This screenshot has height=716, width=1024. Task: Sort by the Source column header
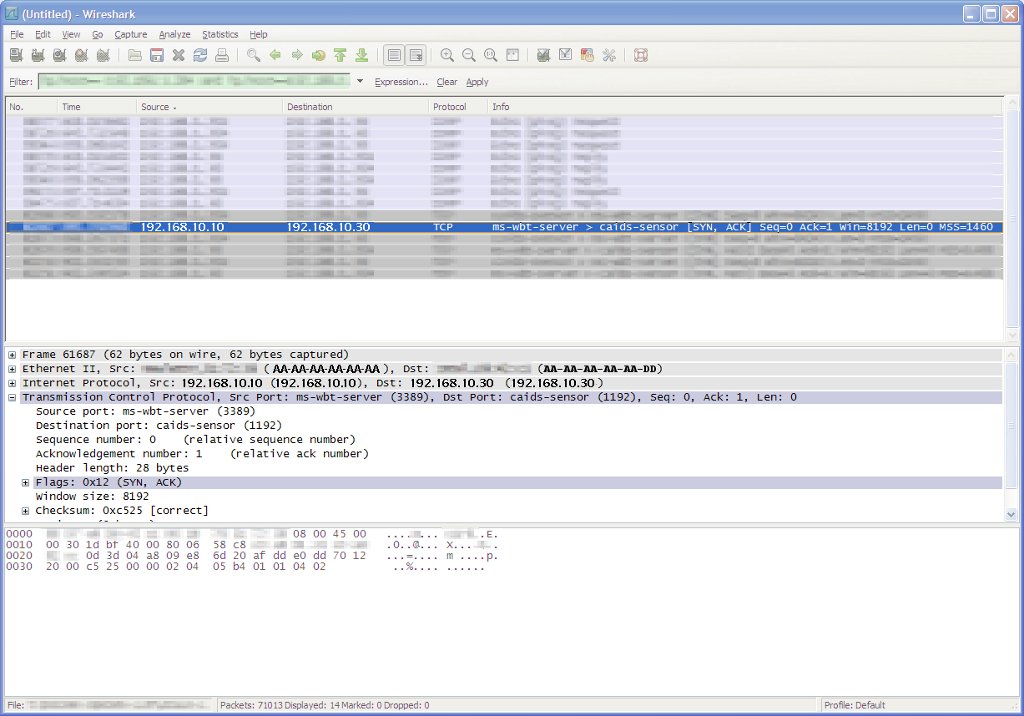click(210, 106)
